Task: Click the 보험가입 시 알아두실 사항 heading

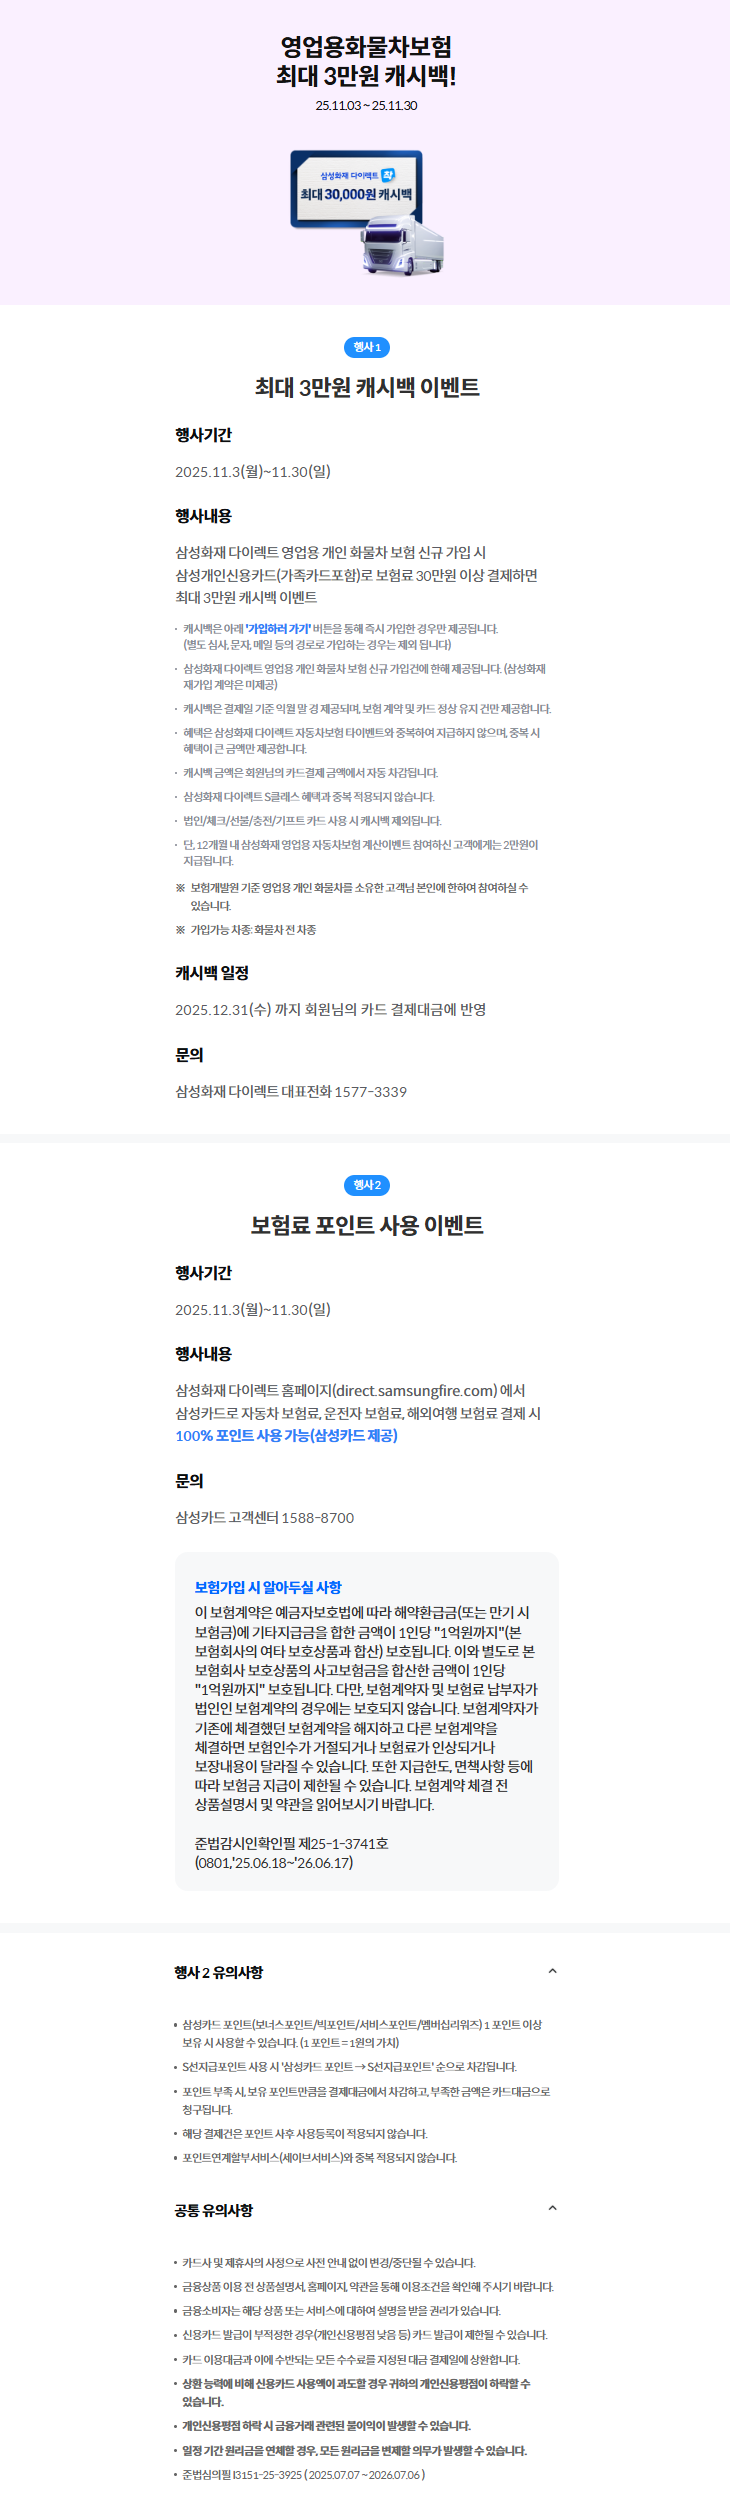Action: (x=268, y=1587)
